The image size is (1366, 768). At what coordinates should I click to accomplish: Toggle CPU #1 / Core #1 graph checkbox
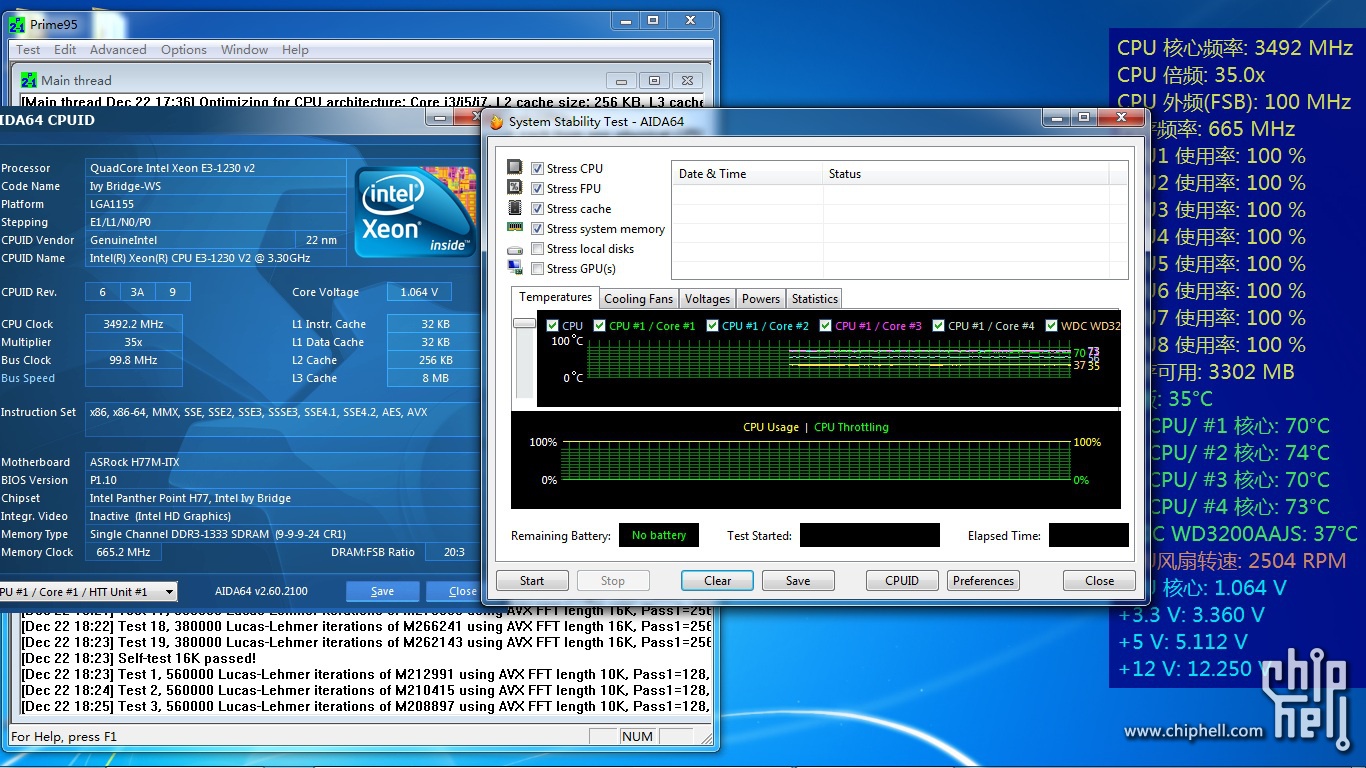[x=599, y=326]
